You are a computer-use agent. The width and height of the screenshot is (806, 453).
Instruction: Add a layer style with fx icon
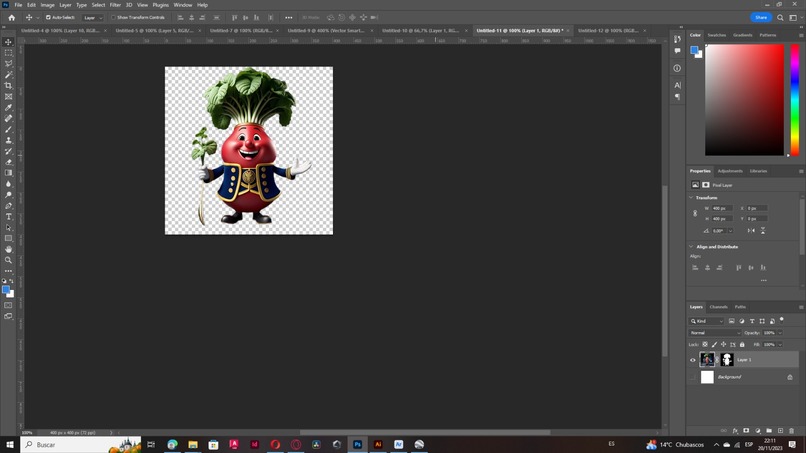pyautogui.click(x=735, y=431)
